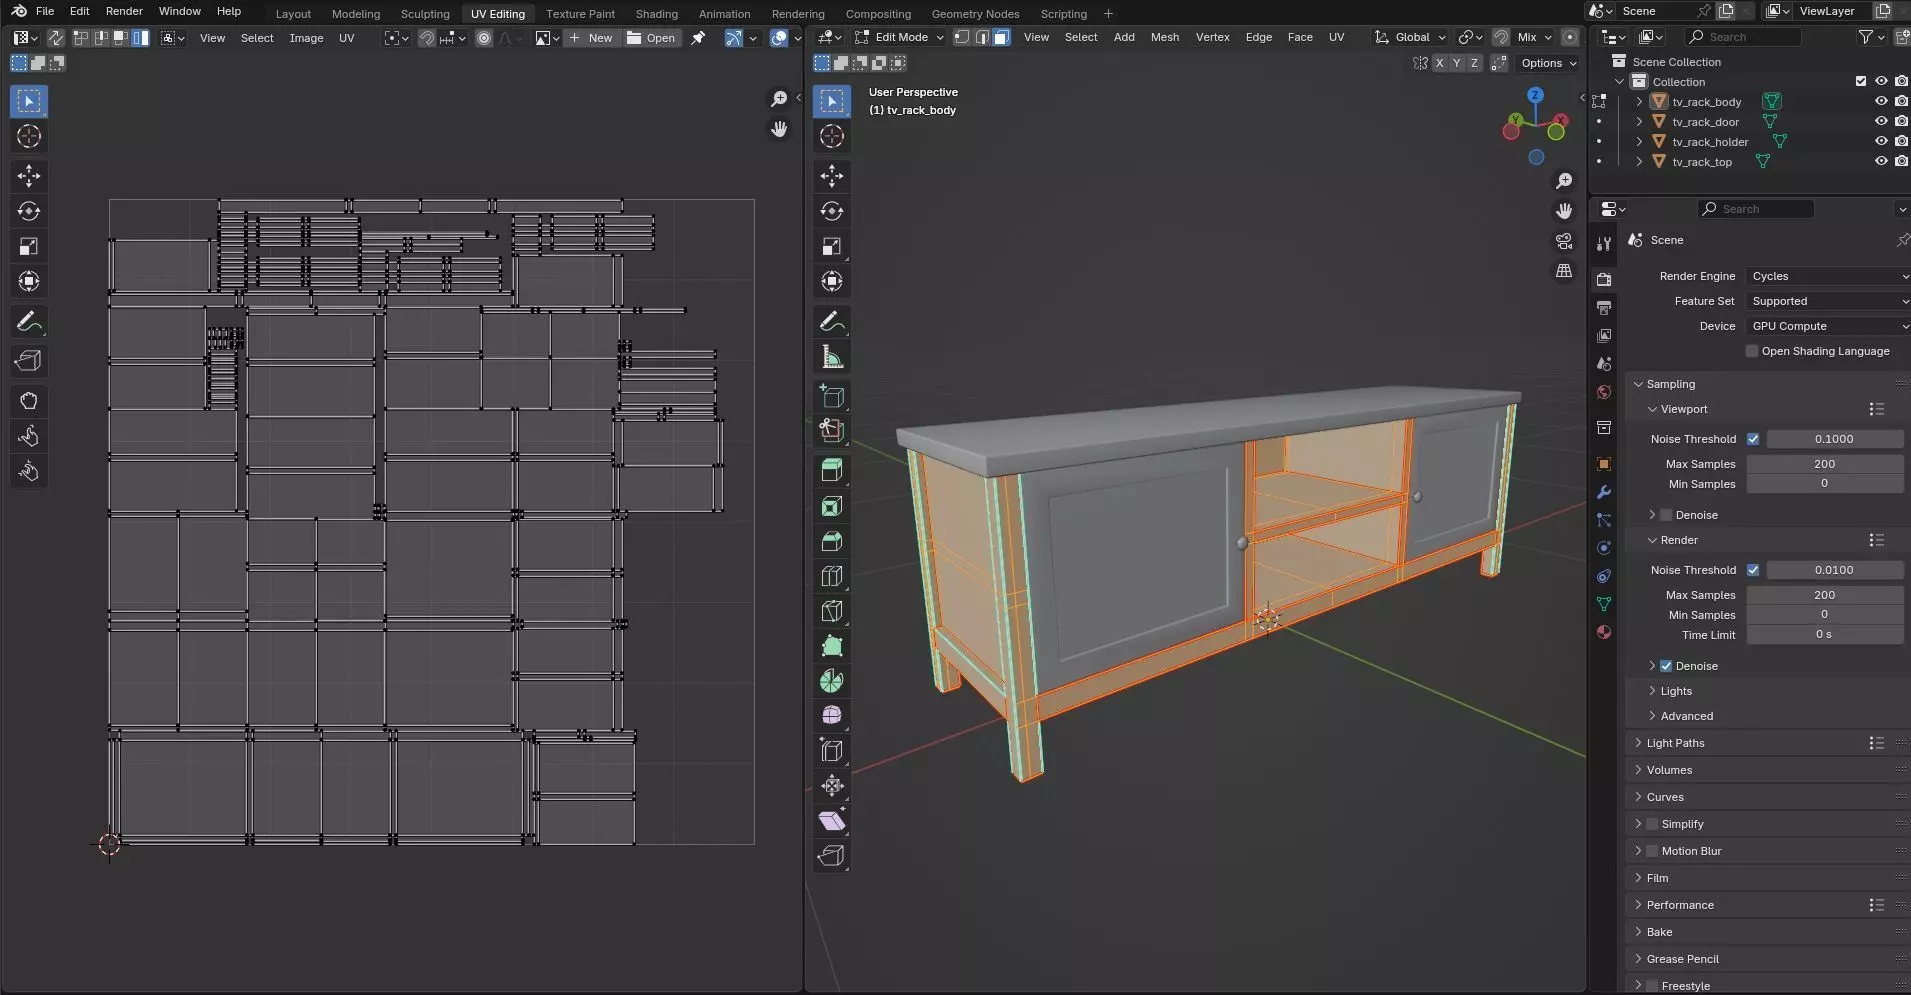The image size is (1911, 995).
Task: Expand tv_rack_body tree item
Action: coord(1639,101)
